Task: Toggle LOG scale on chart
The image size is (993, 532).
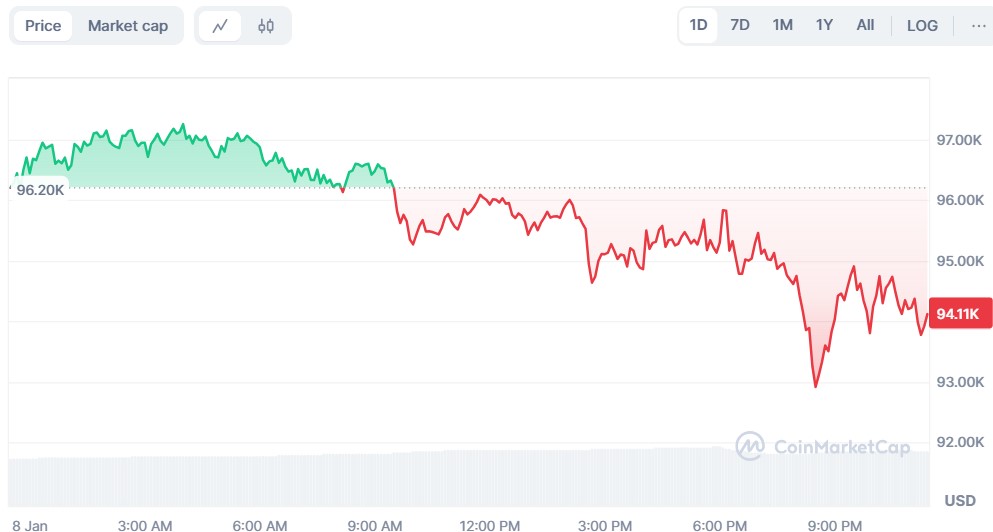Action: coord(922,26)
